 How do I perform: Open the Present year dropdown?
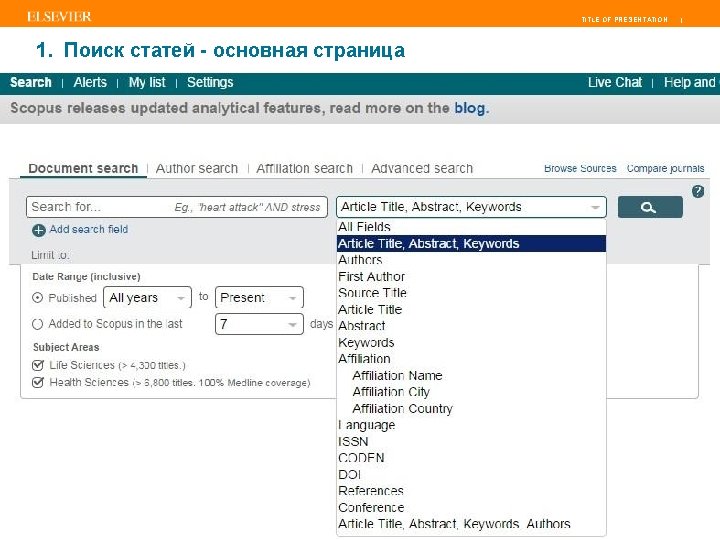click(259, 298)
